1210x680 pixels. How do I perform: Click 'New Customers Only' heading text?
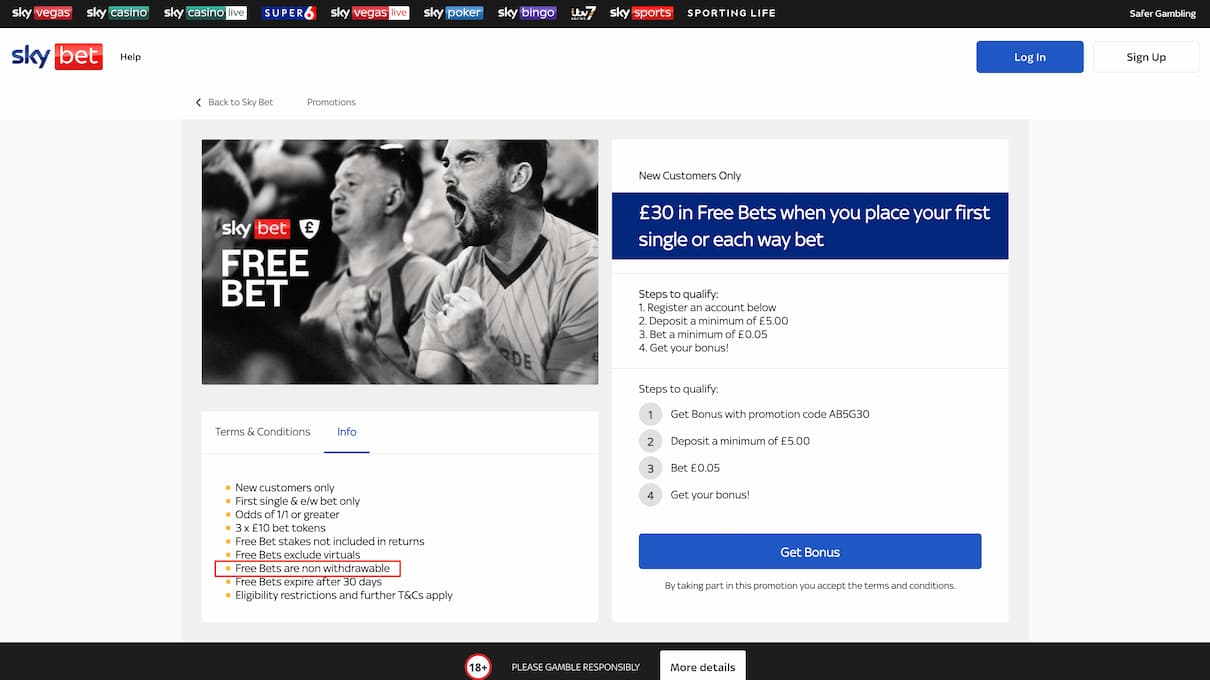pos(690,176)
